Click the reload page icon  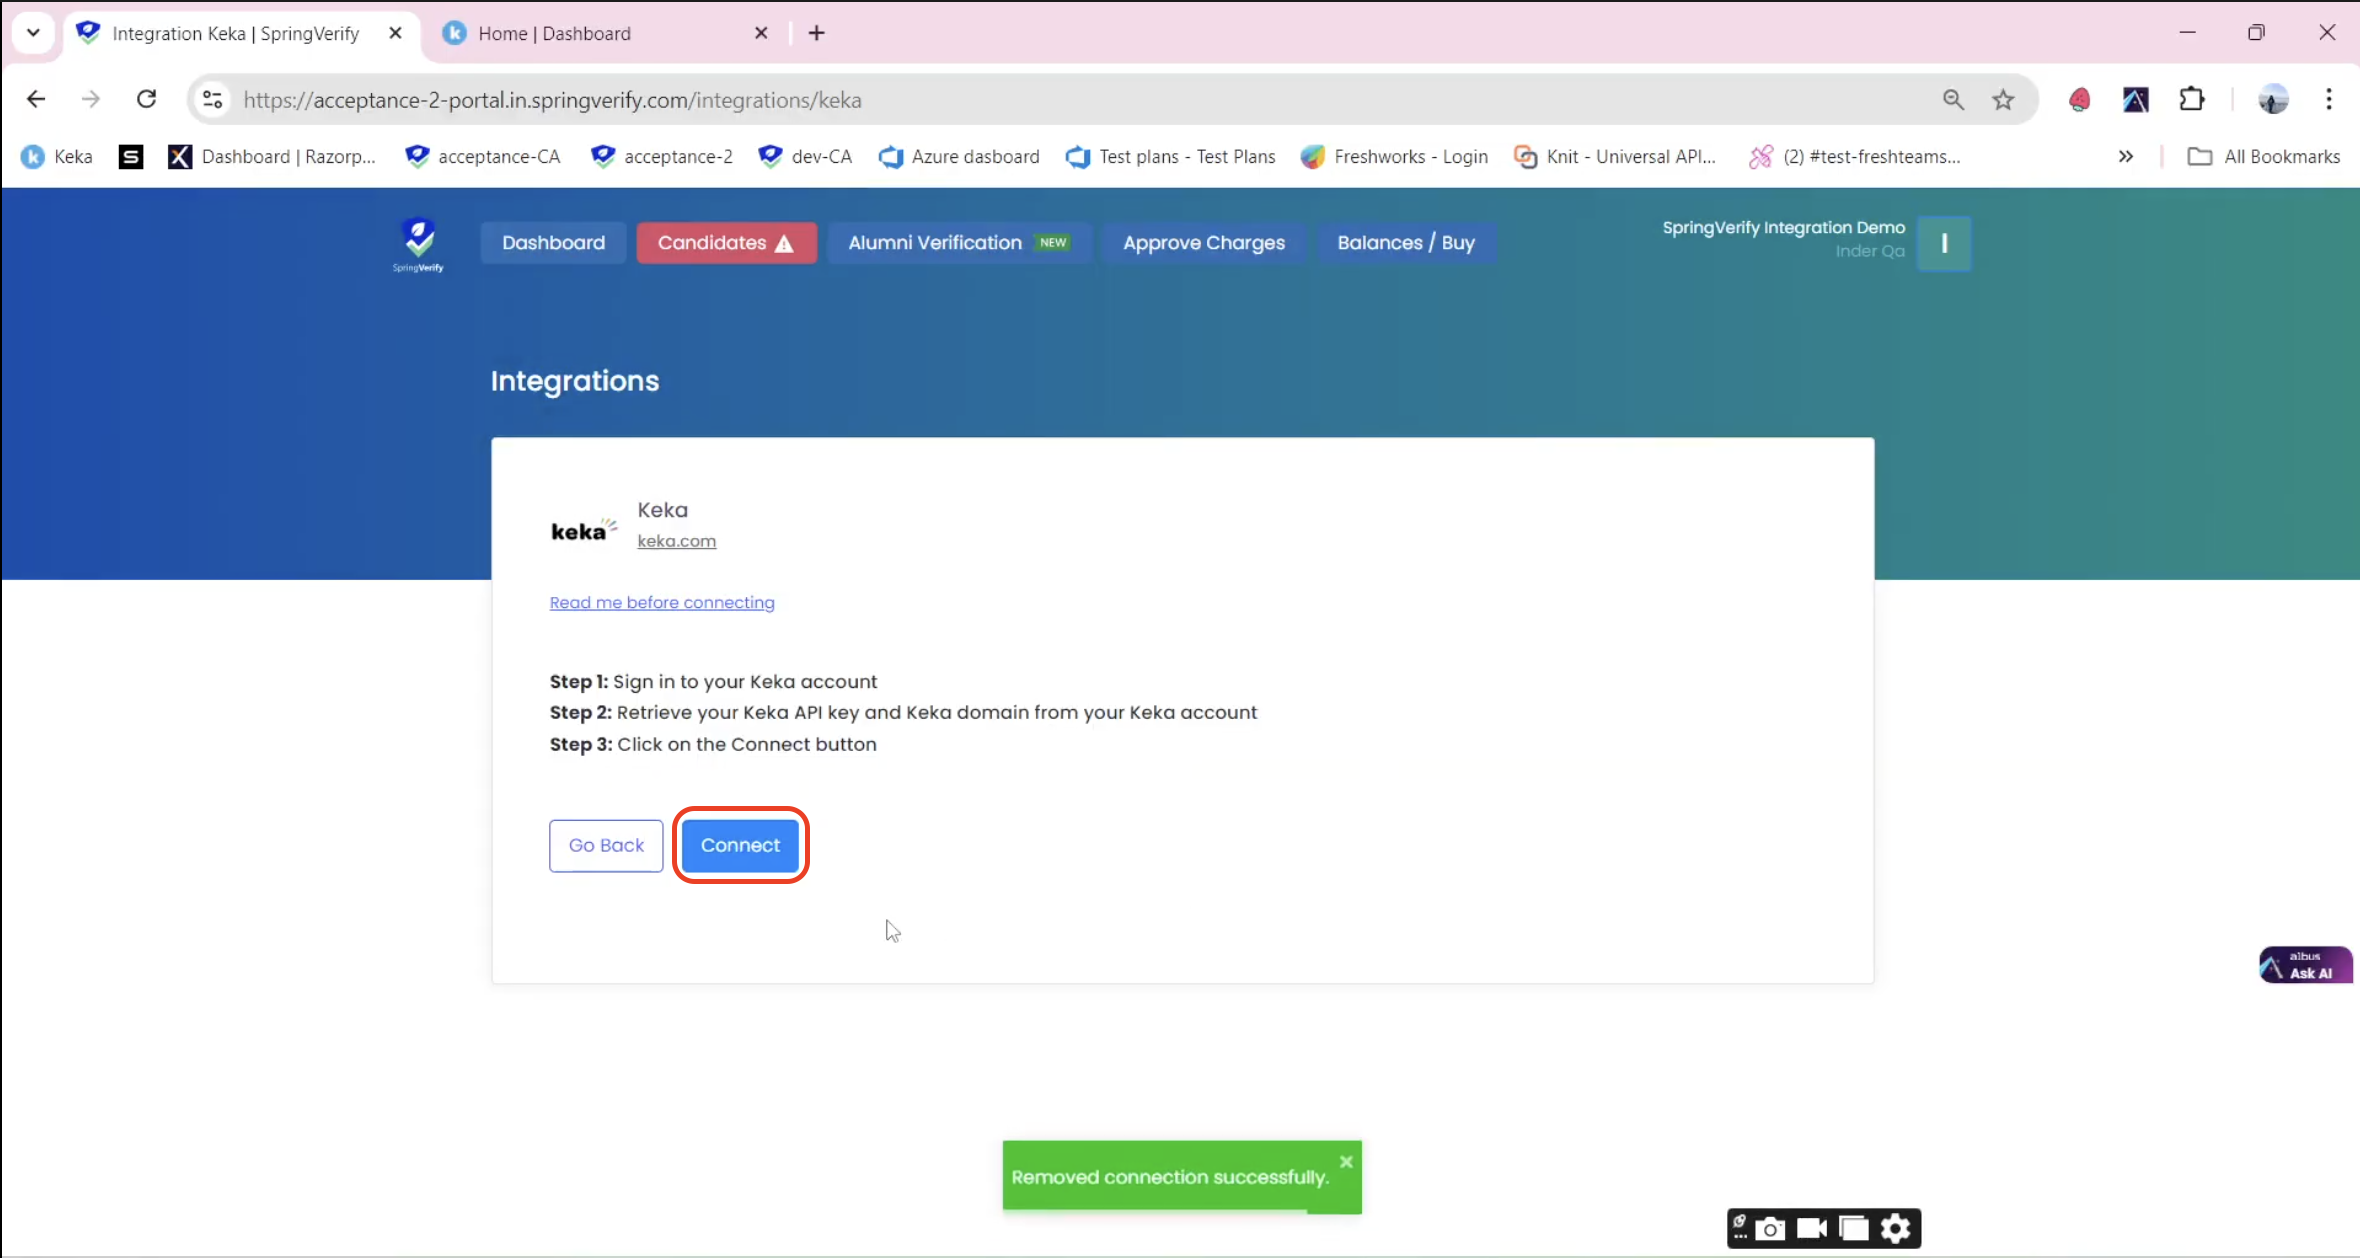(x=147, y=99)
